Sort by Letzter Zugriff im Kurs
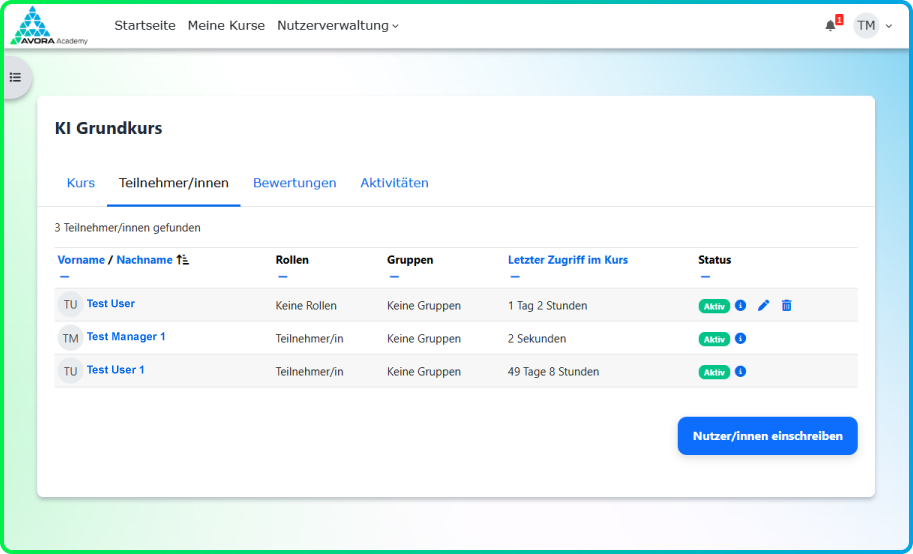The width and height of the screenshot is (913, 554). pos(568,260)
